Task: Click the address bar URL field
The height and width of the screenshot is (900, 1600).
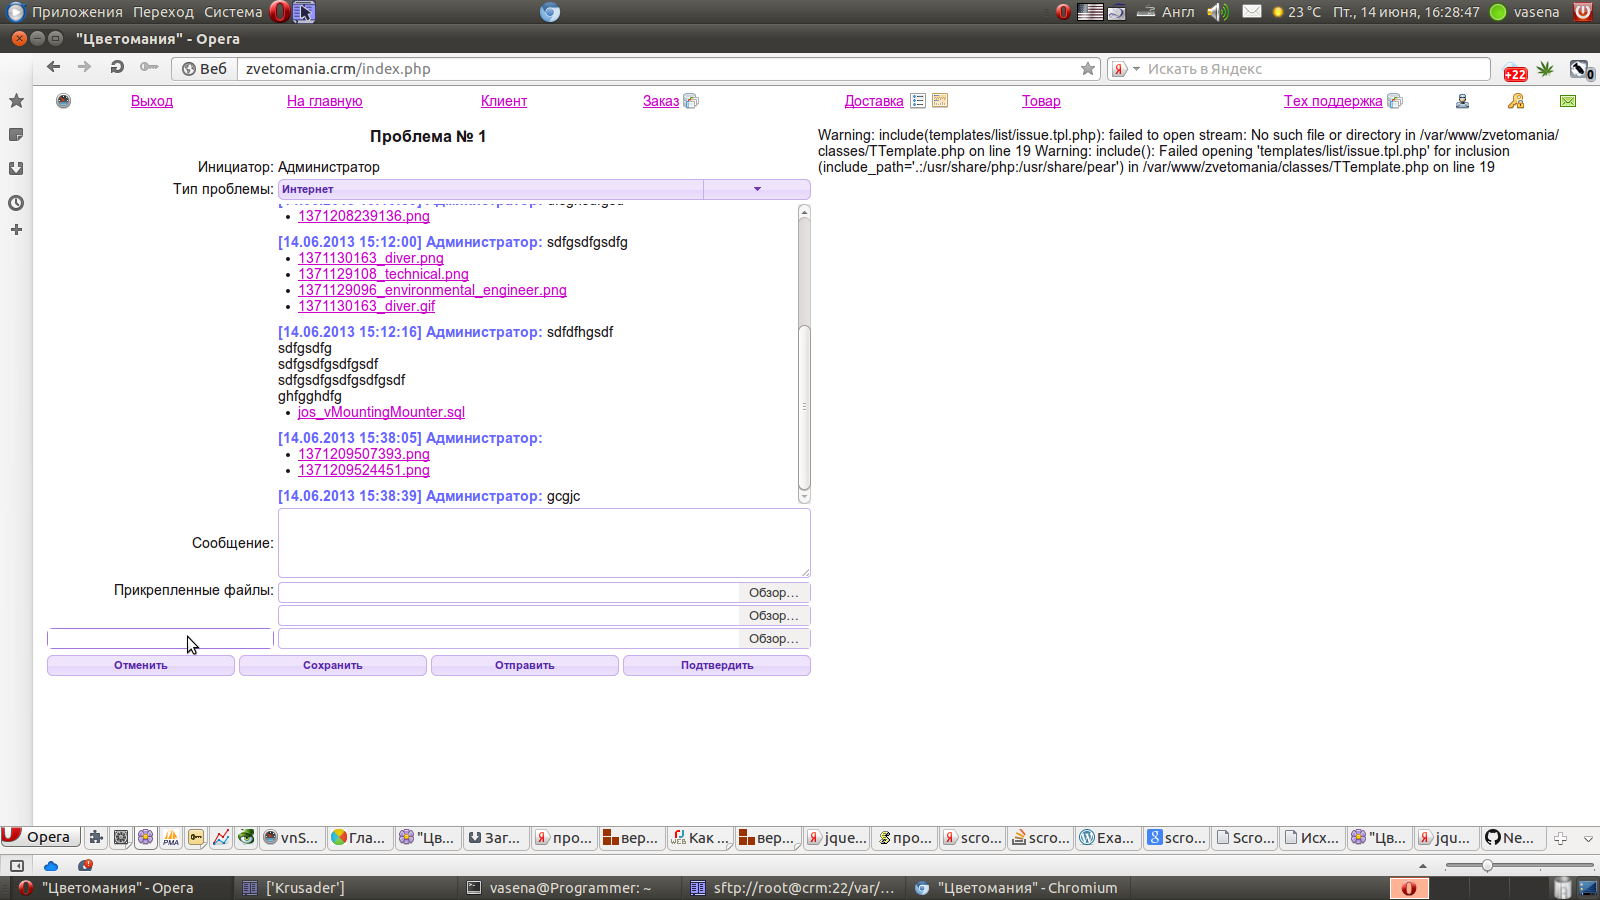Action: (655, 69)
